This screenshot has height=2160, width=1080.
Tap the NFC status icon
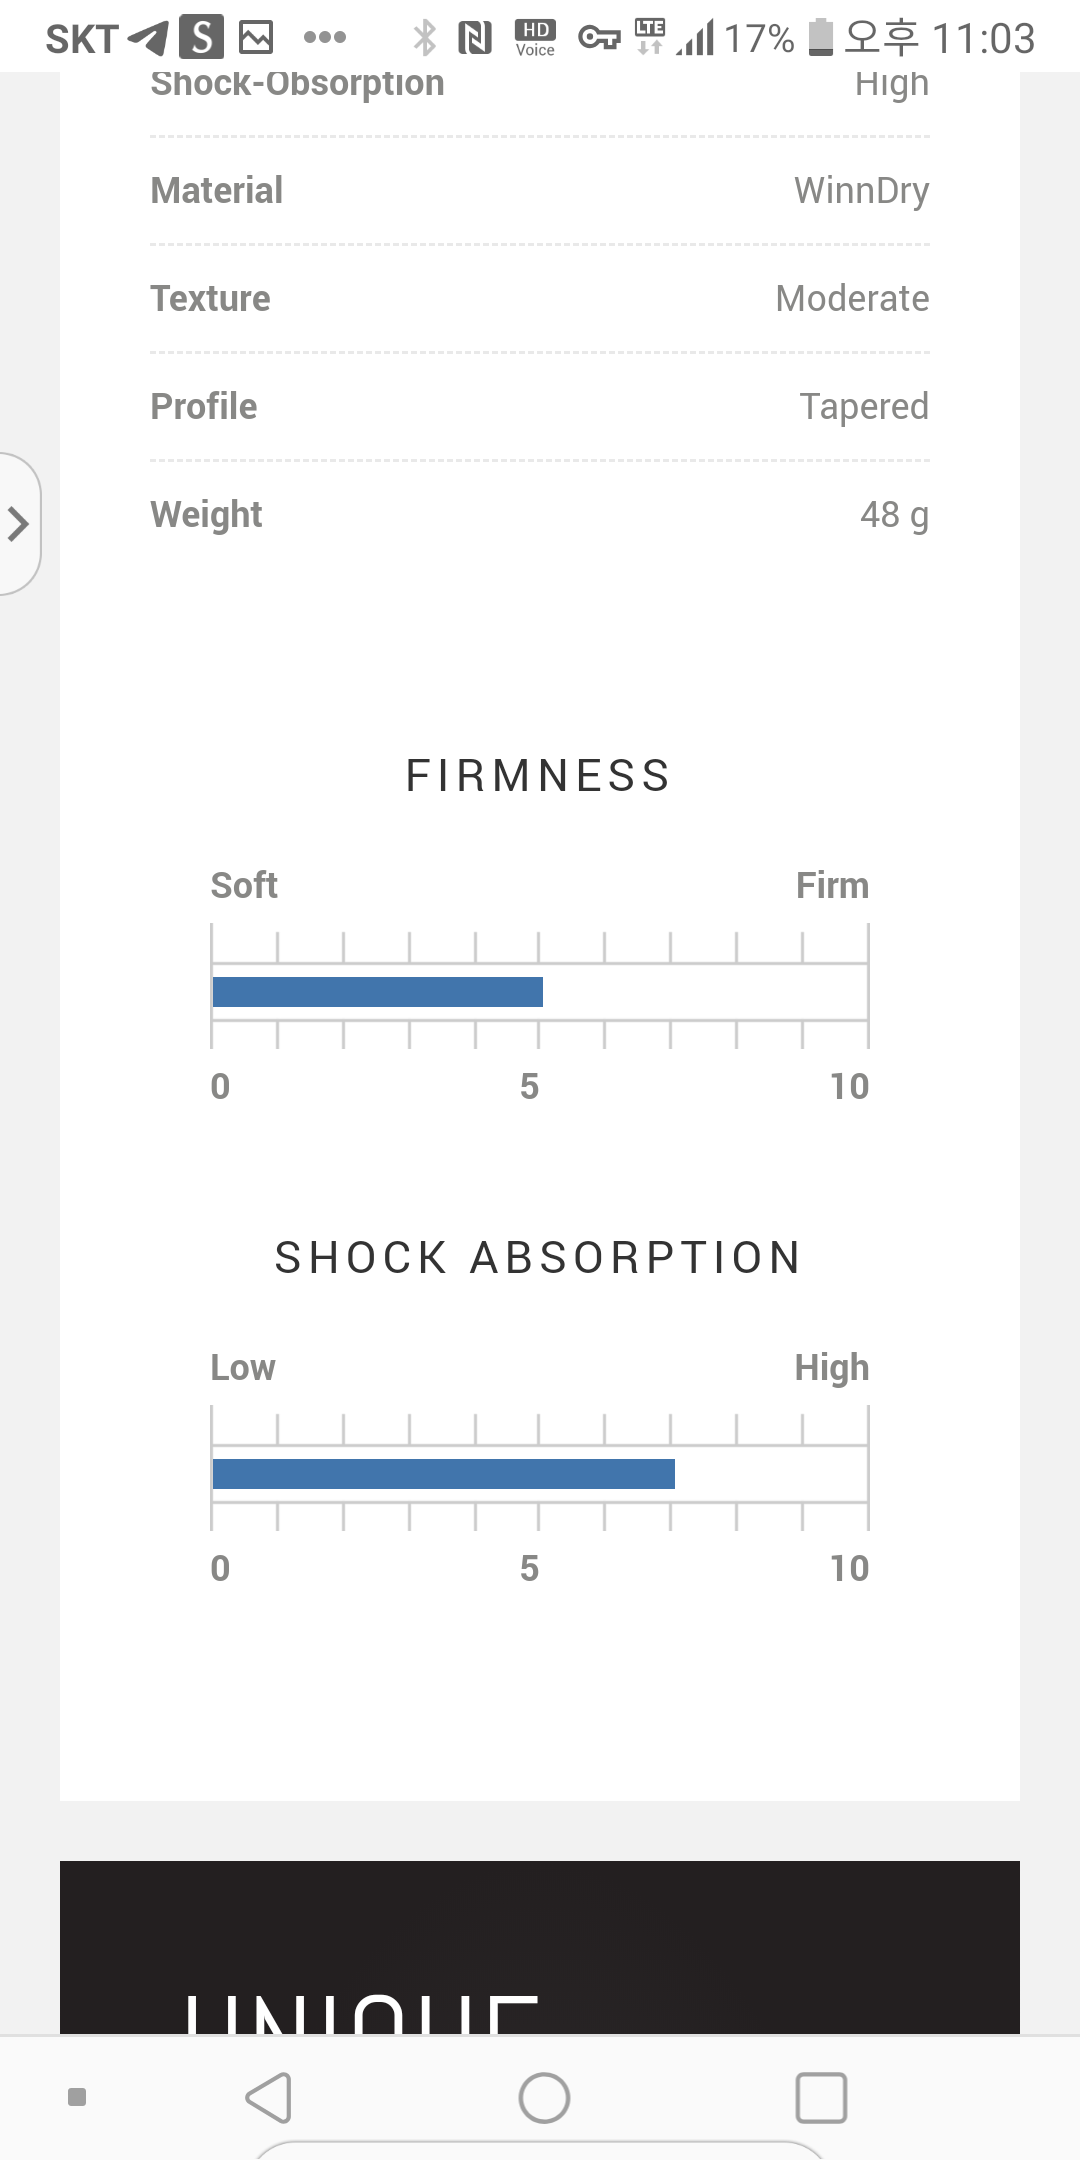475,38
